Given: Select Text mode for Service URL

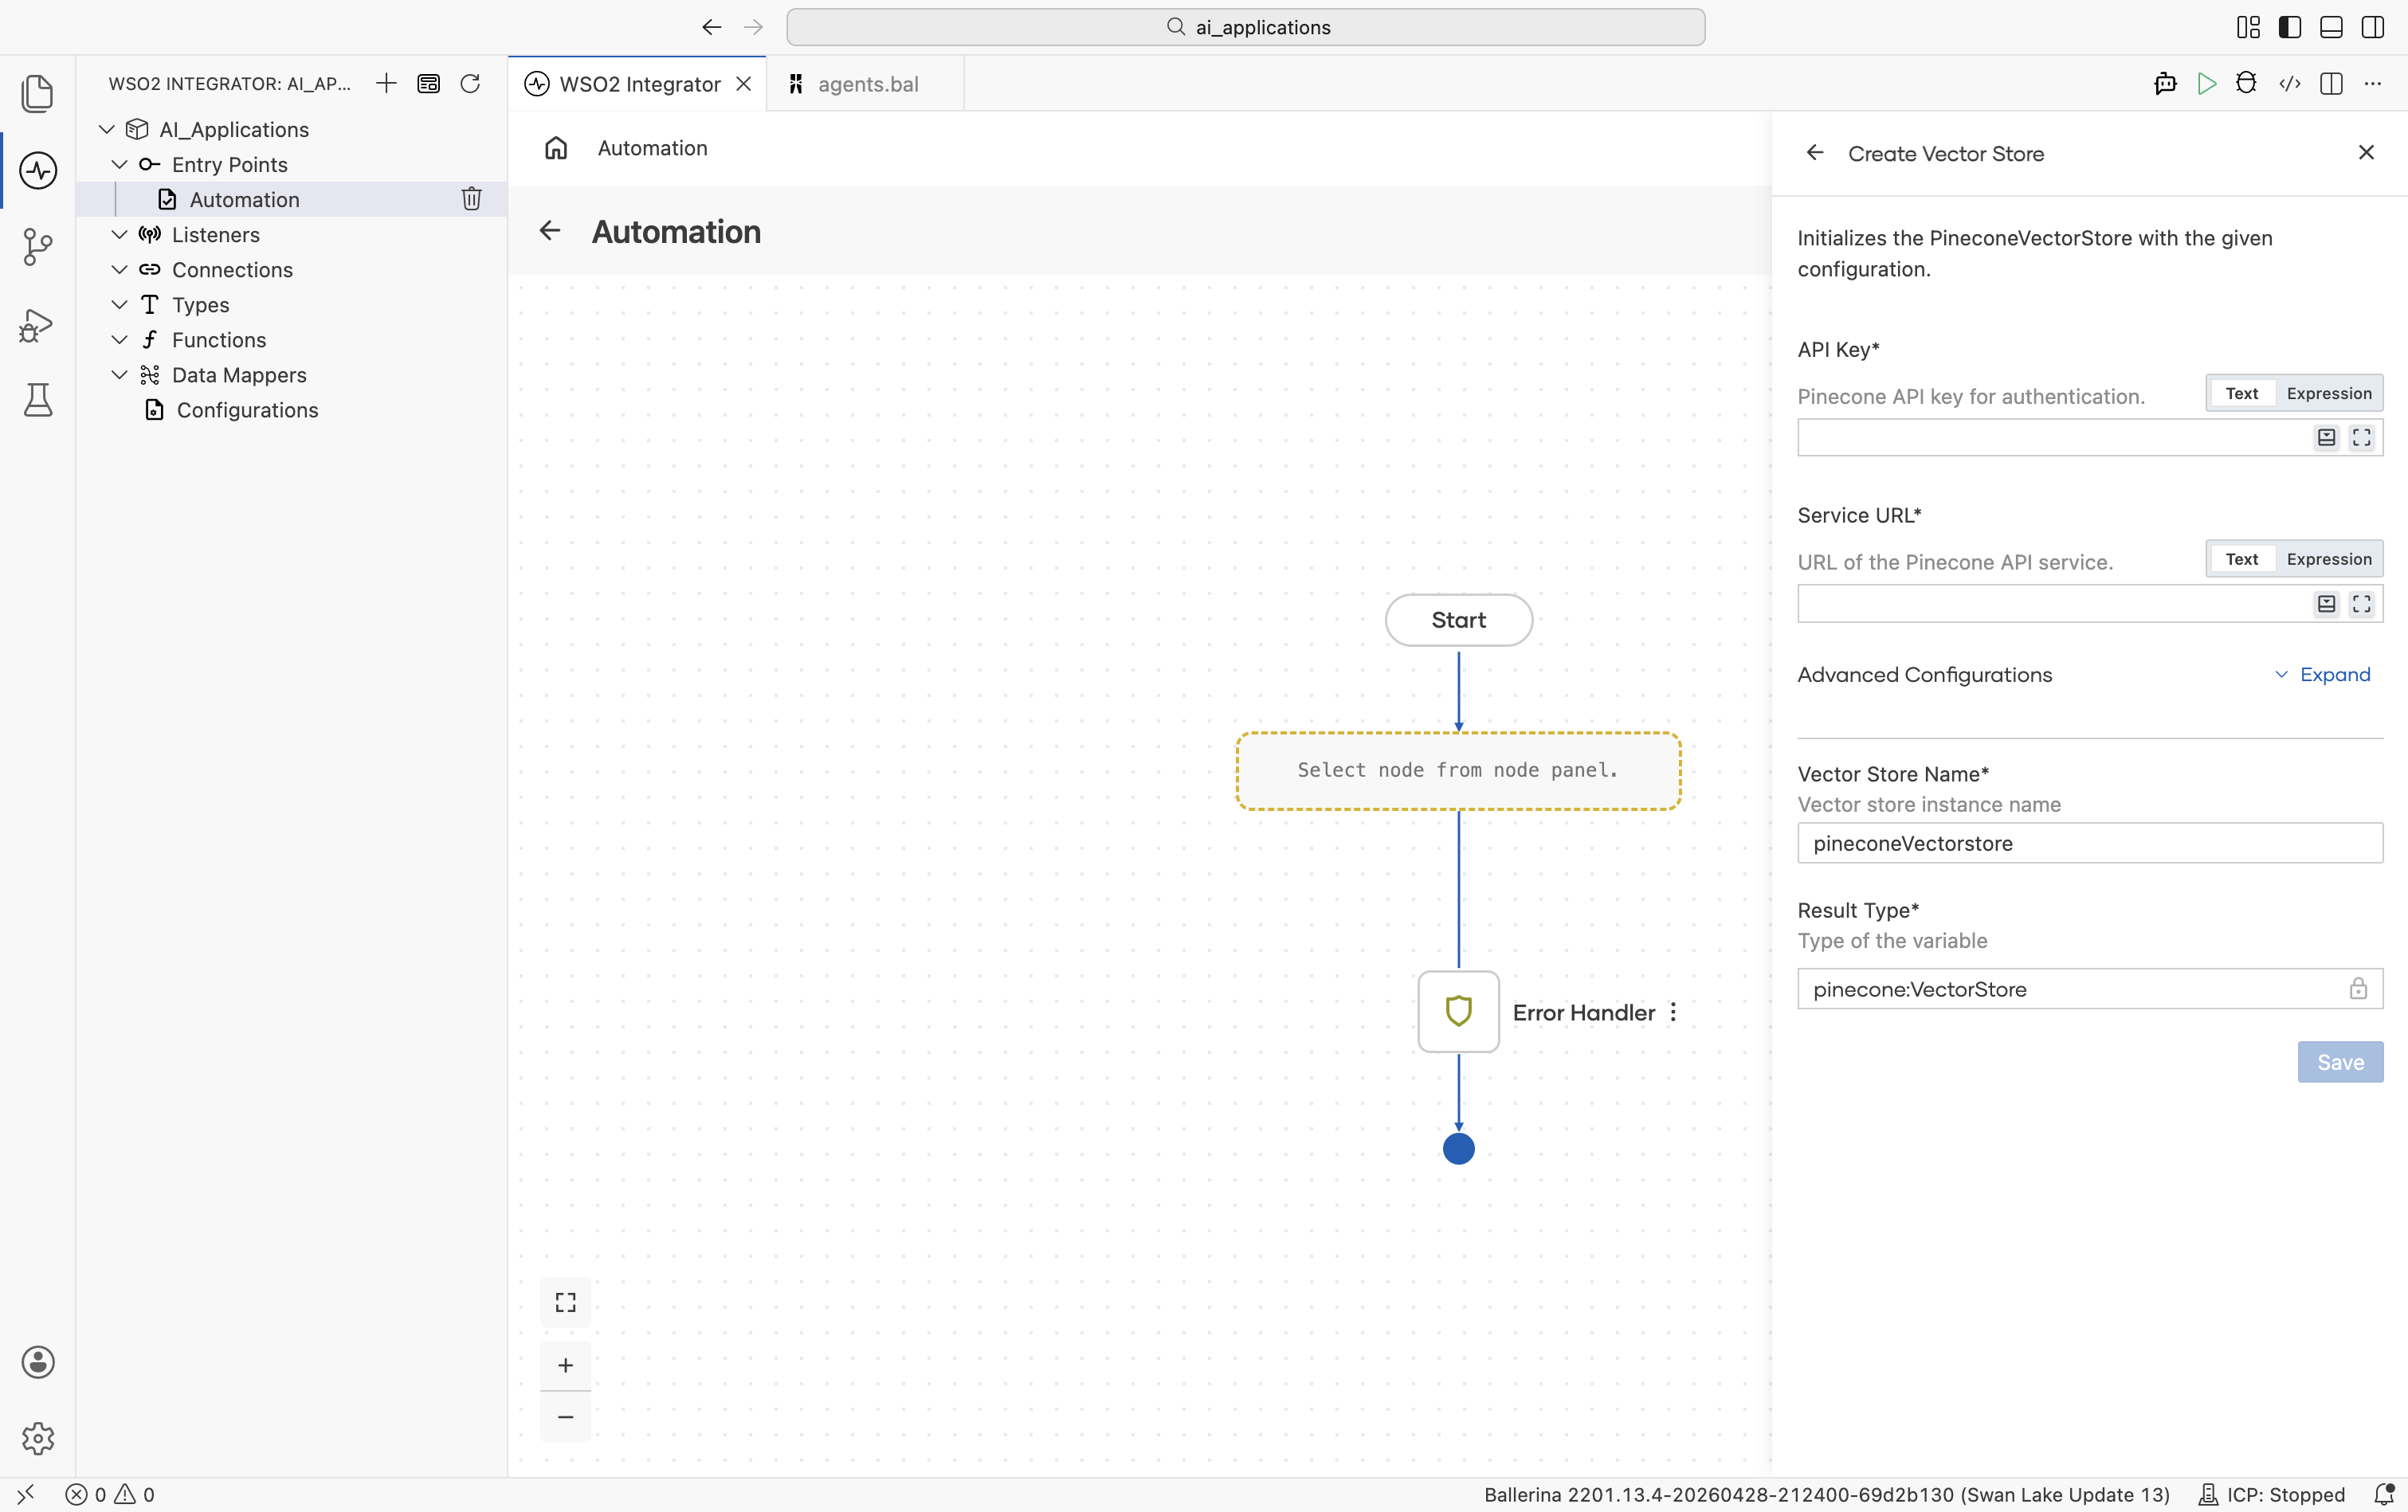Looking at the screenshot, I should 2242,559.
